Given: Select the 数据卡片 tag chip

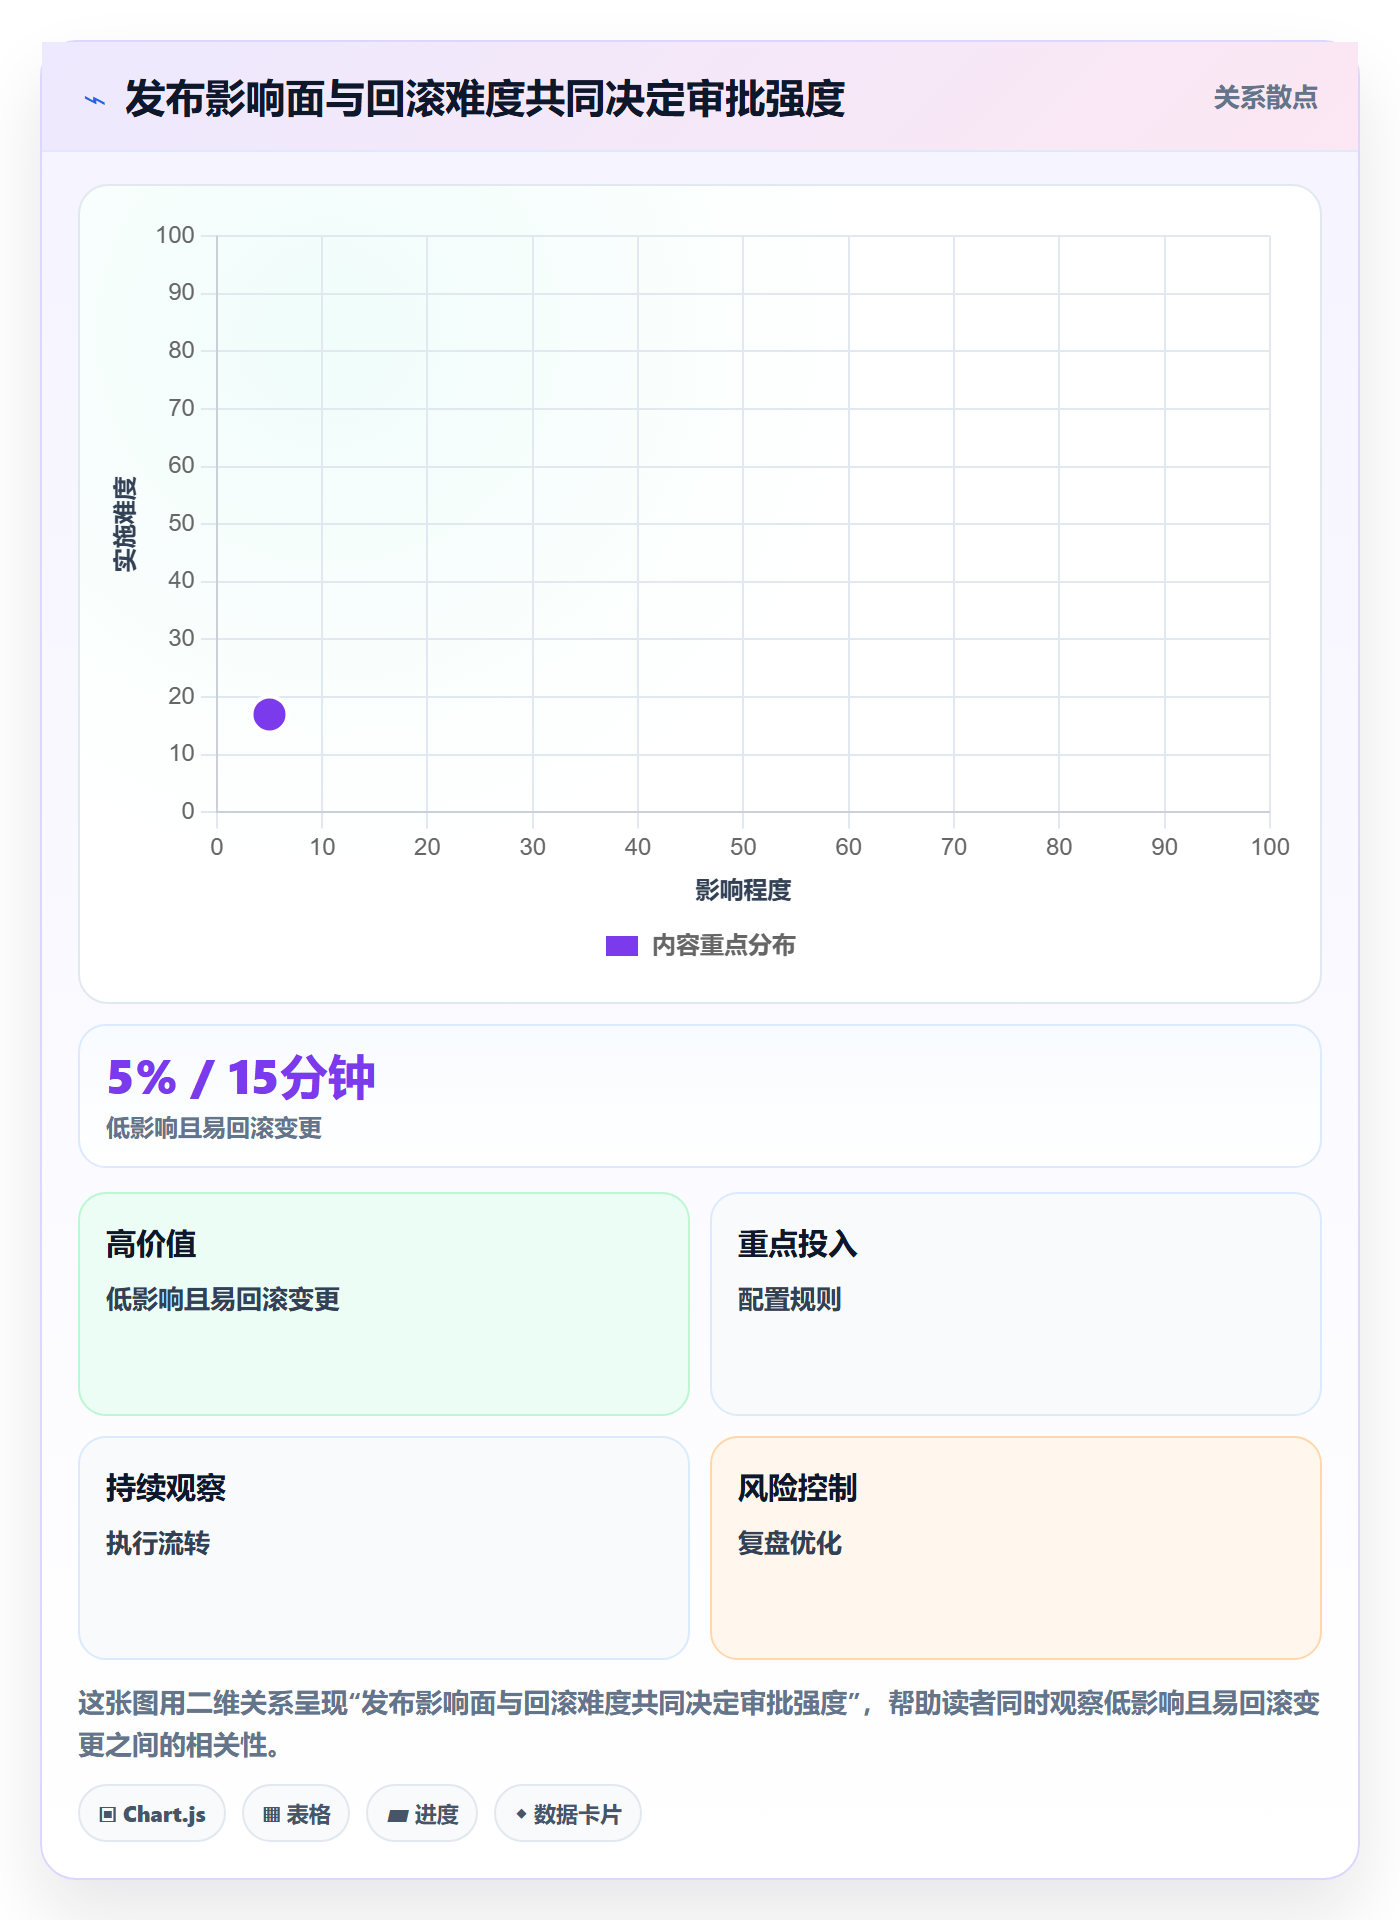Looking at the screenshot, I should [568, 1813].
